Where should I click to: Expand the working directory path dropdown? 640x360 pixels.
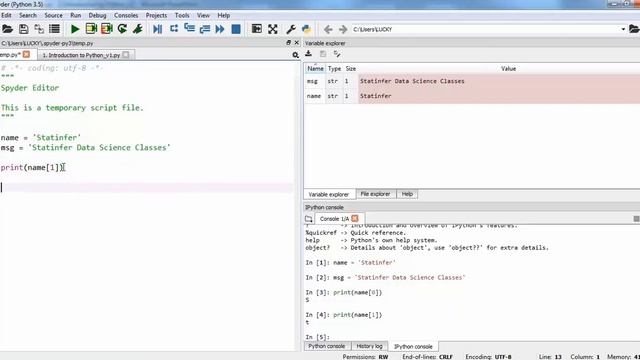point(623,29)
